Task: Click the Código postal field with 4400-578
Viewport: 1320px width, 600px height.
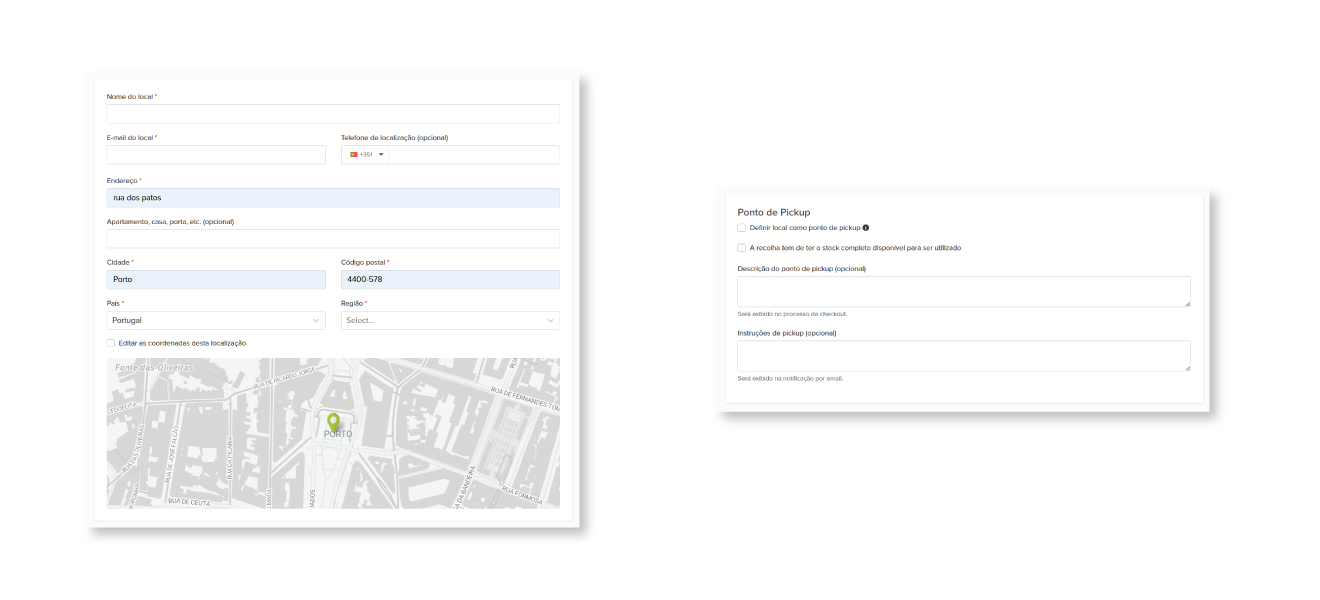Action: pyautogui.click(x=450, y=280)
